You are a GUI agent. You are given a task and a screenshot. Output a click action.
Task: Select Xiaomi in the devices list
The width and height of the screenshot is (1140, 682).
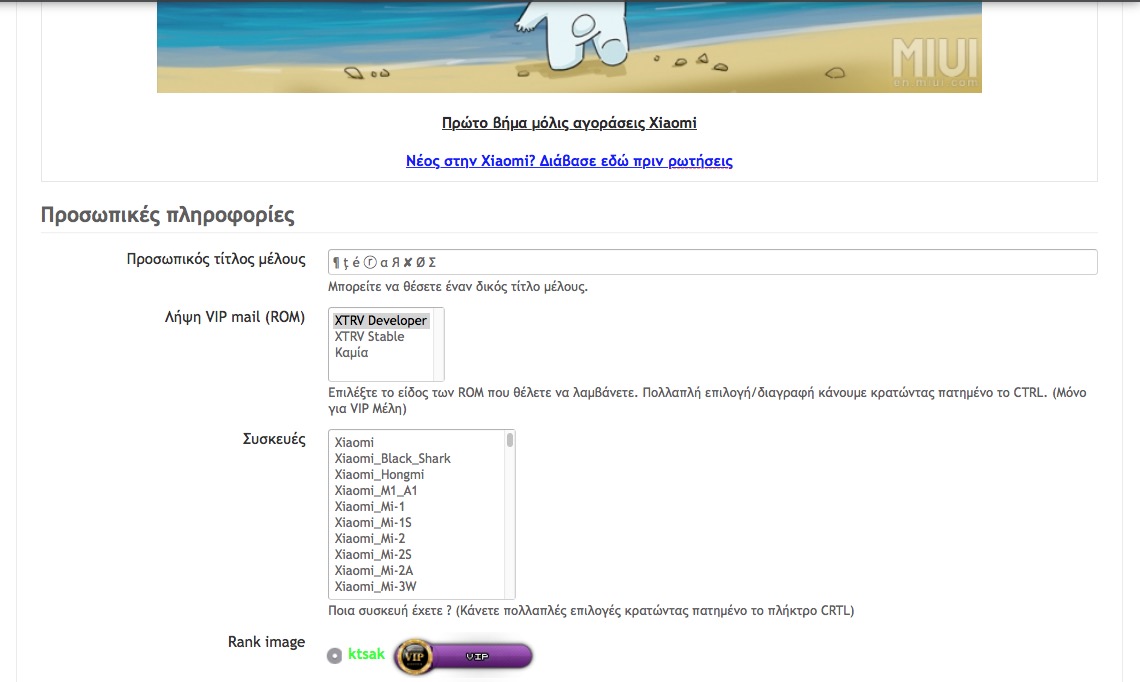tap(354, 443)
